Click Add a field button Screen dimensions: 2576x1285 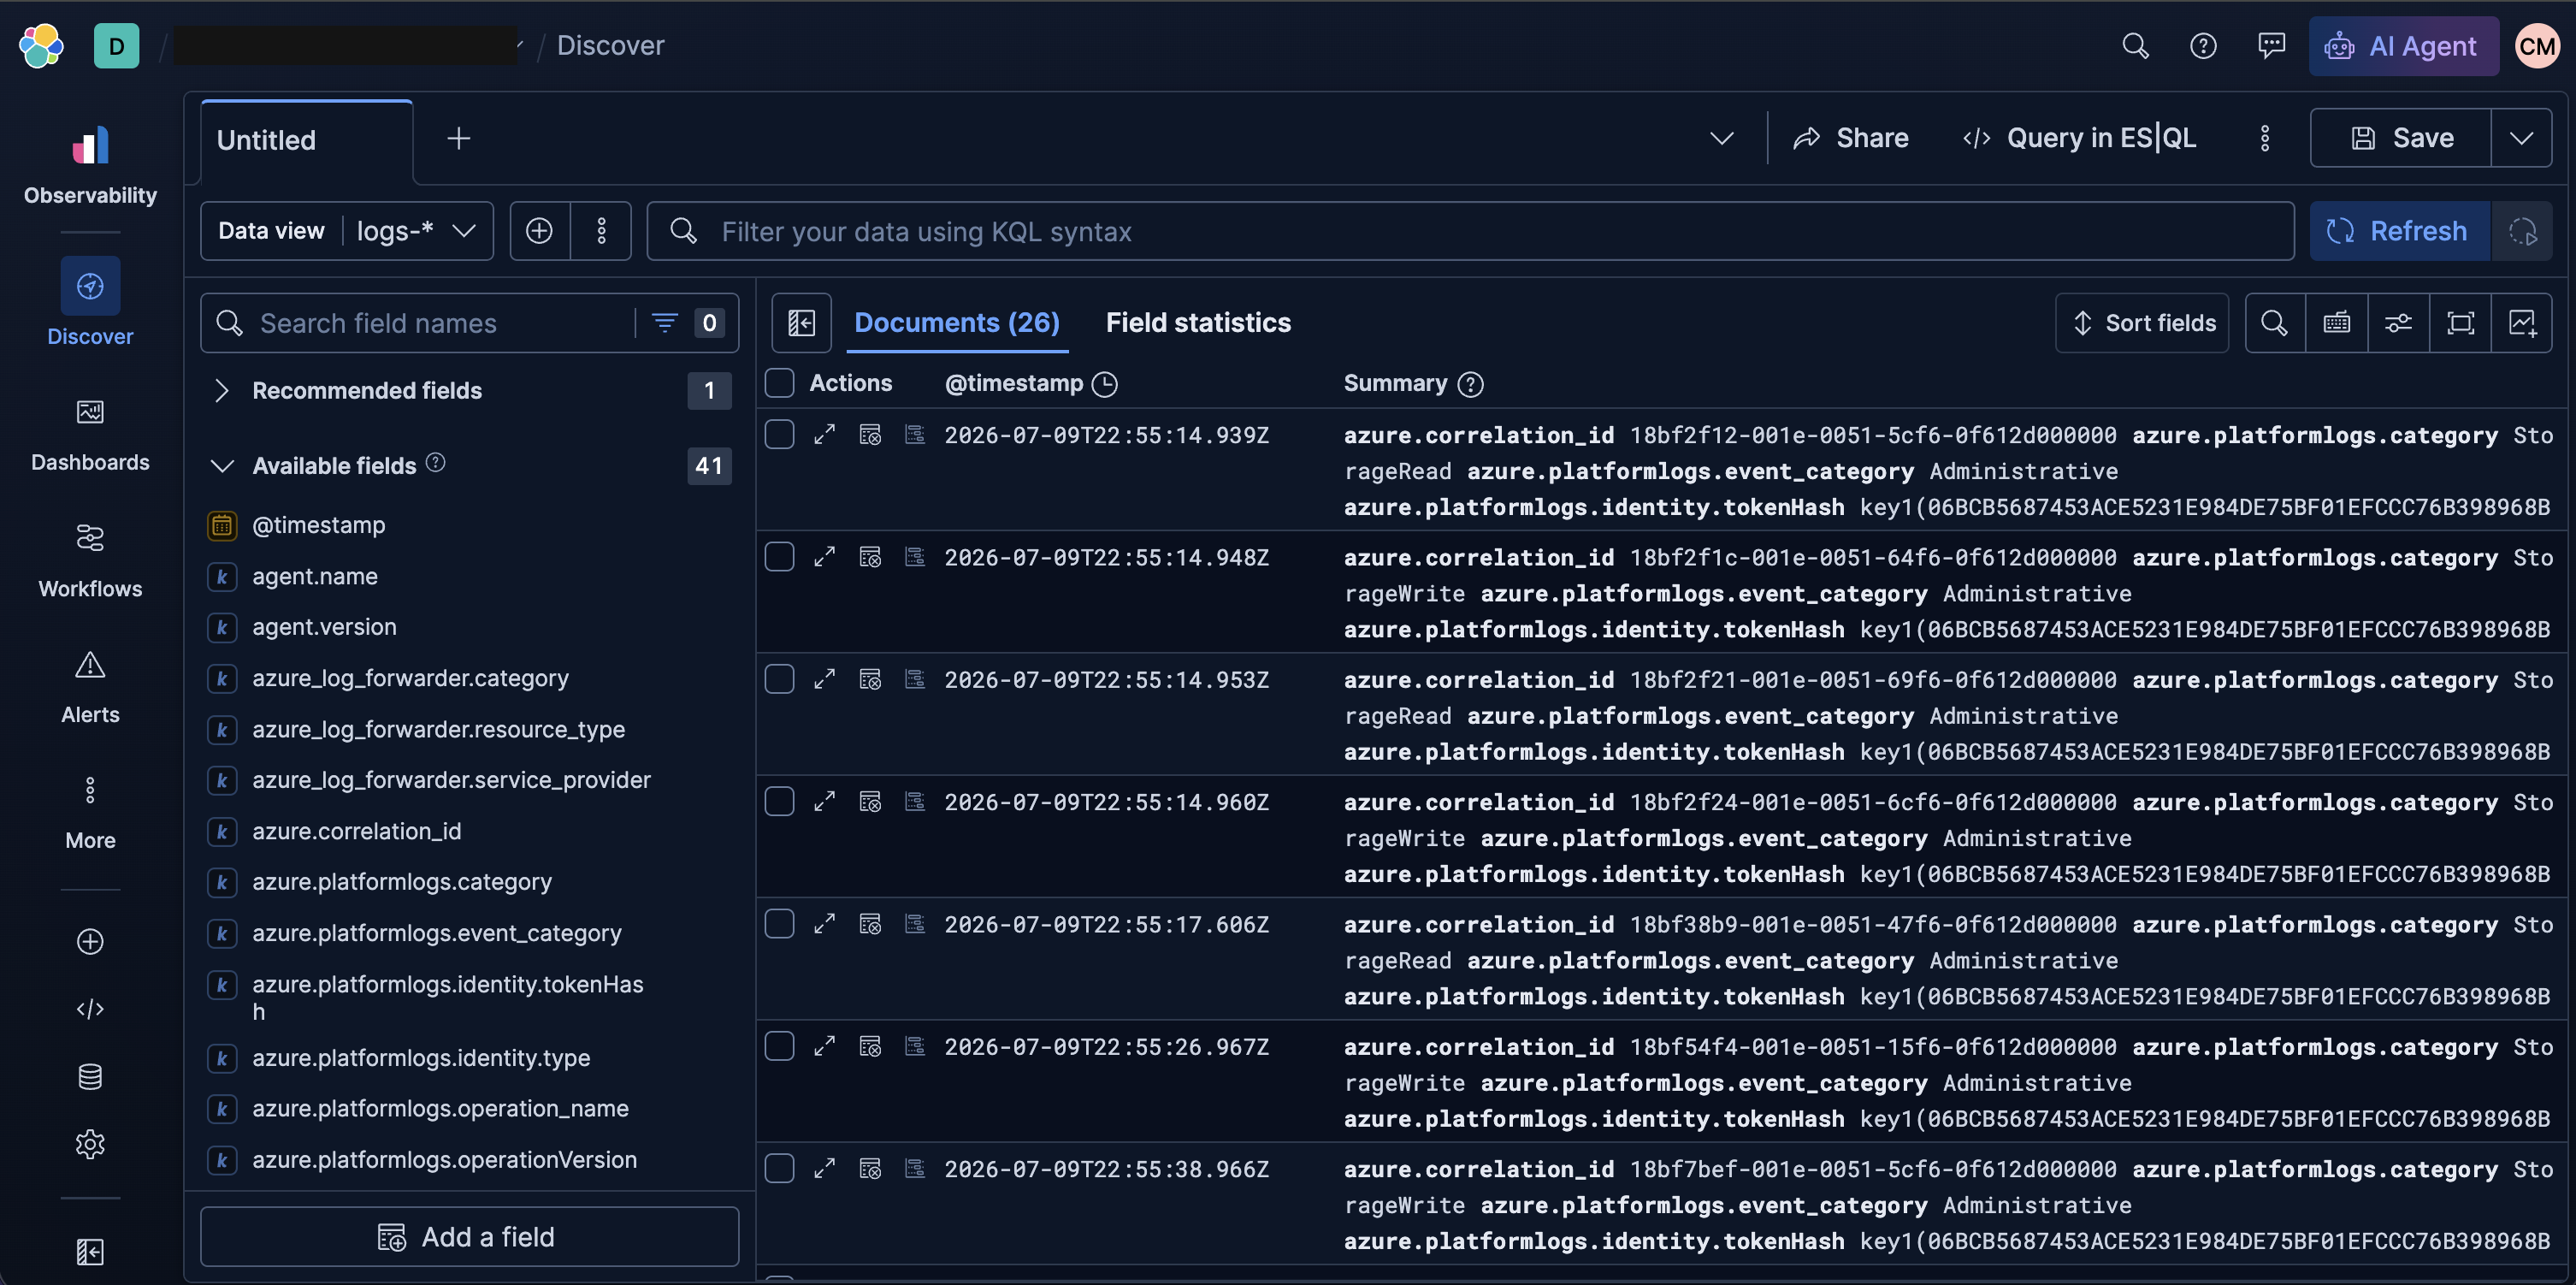(469, 1237)
